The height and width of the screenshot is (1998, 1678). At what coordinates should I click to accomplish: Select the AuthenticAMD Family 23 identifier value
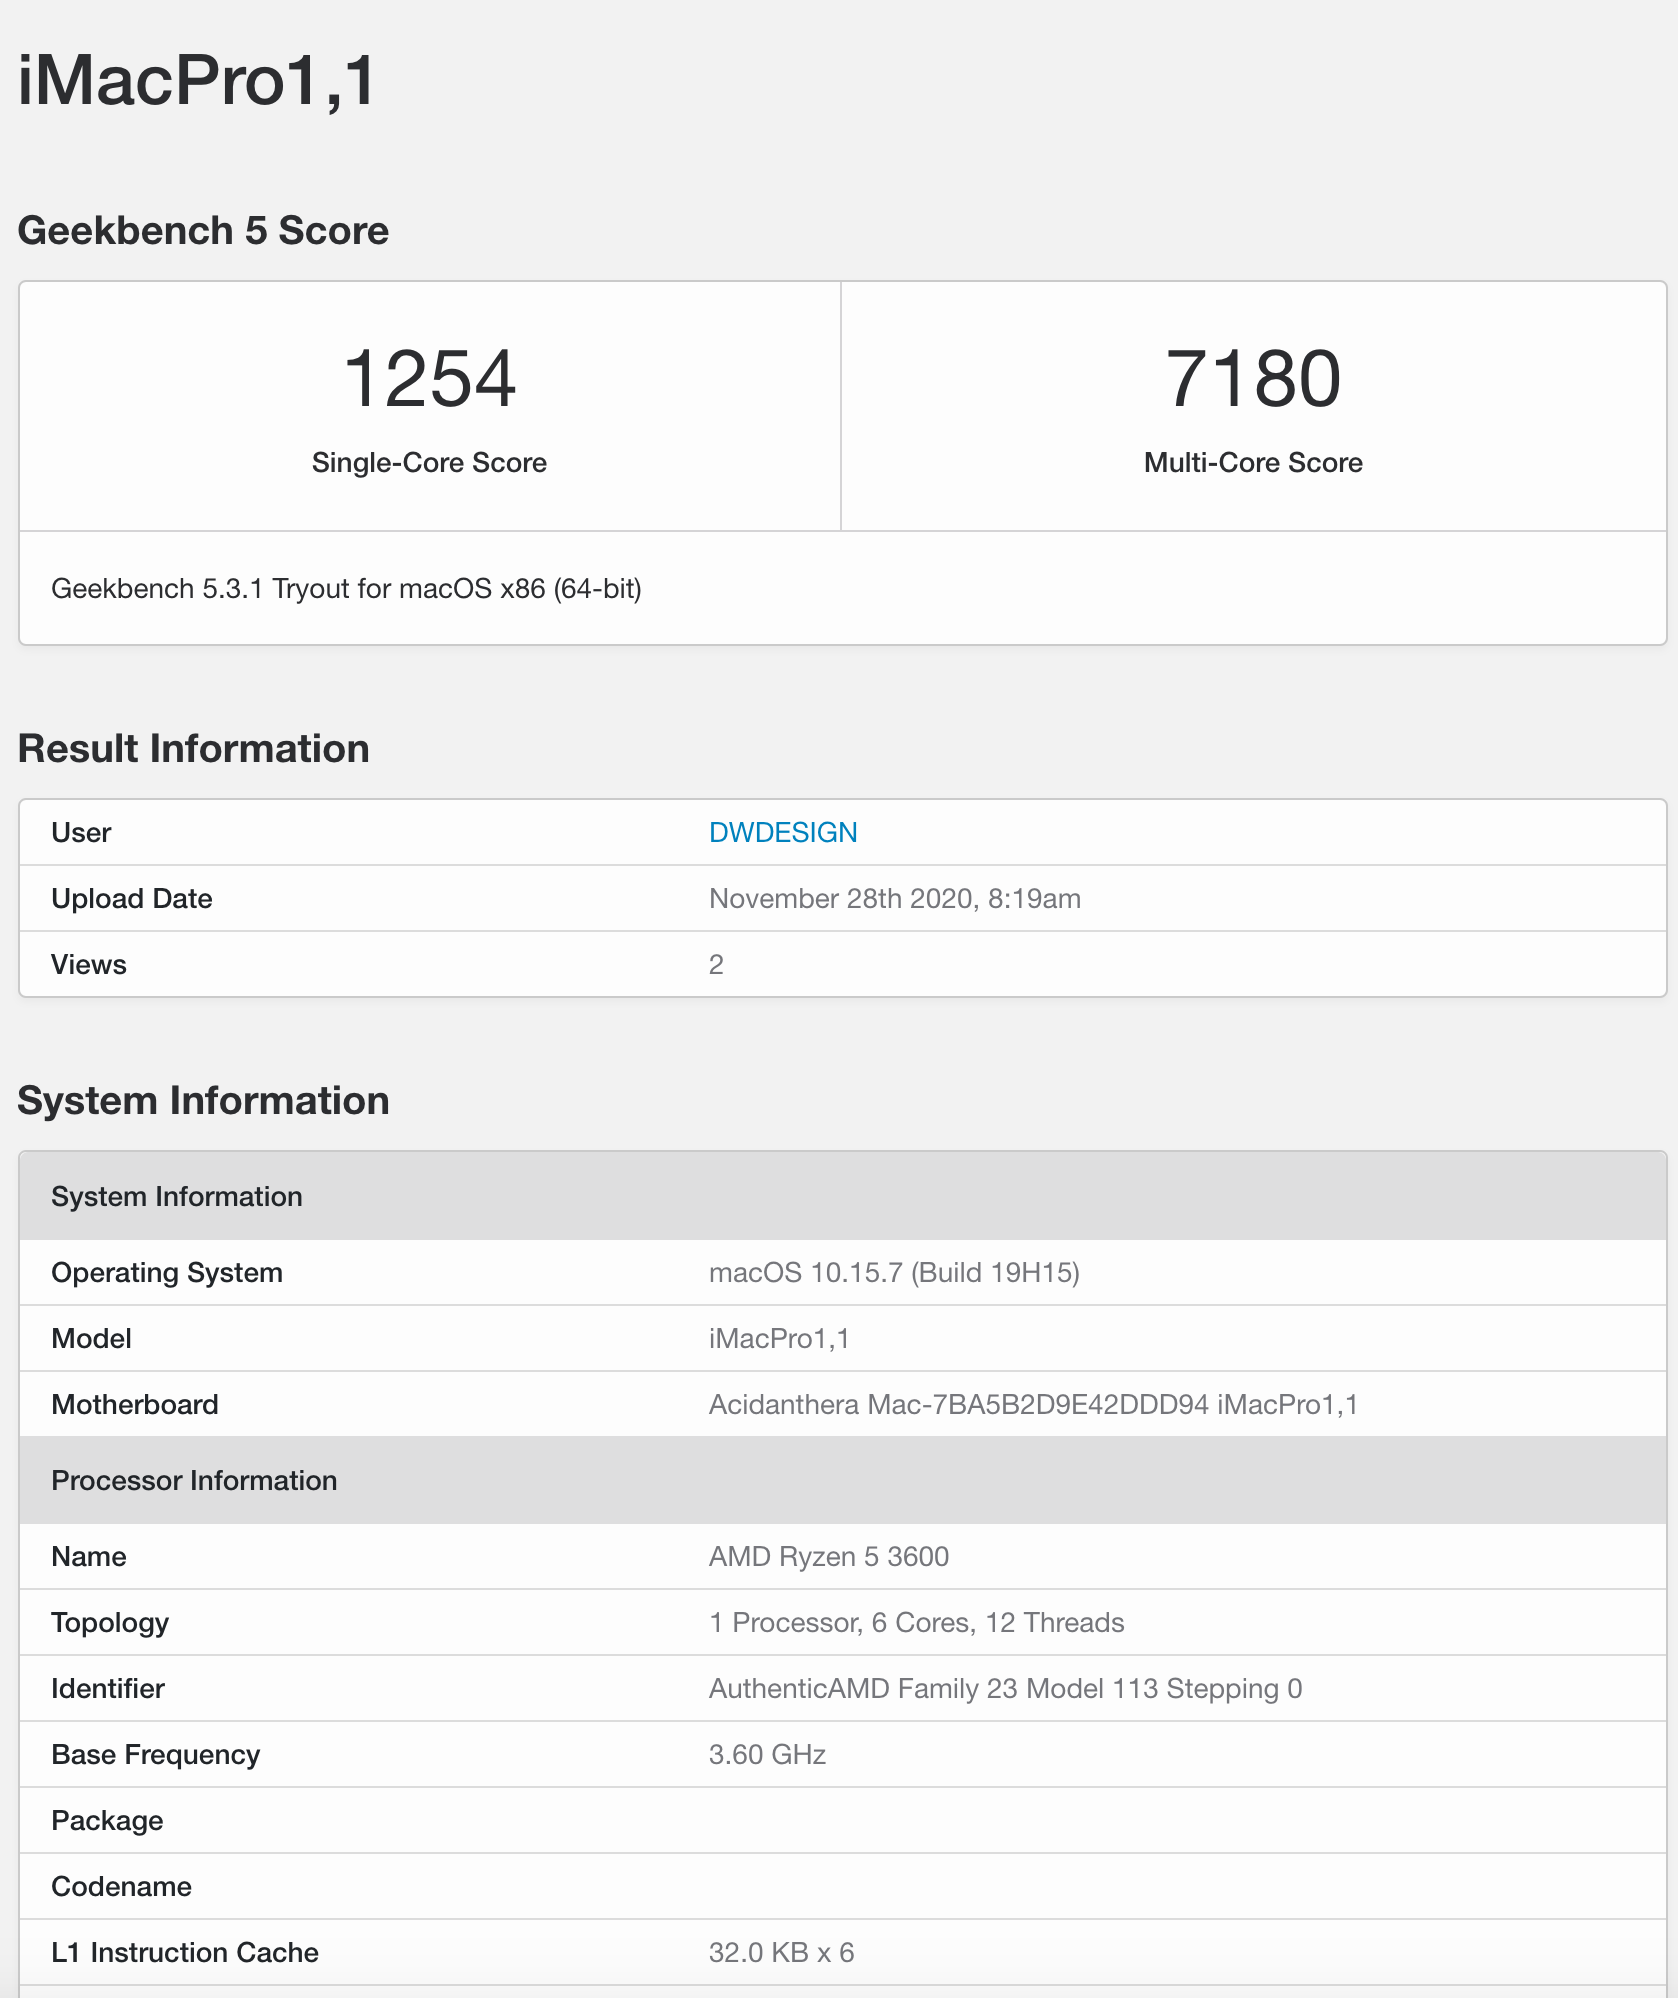[x=1005, y=1688]
